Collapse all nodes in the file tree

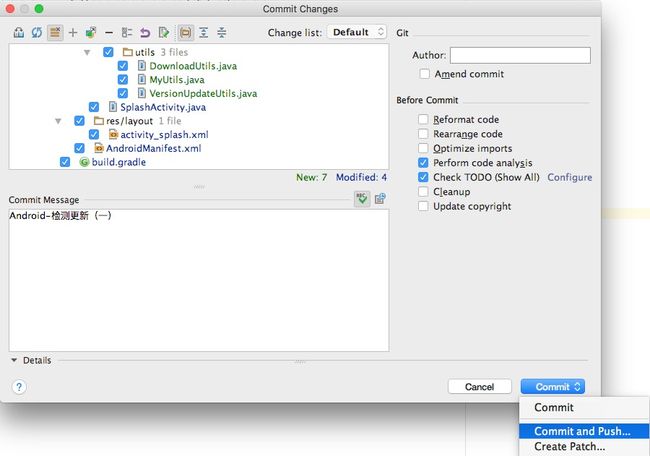pyautogui.click(x=222, y=32)
